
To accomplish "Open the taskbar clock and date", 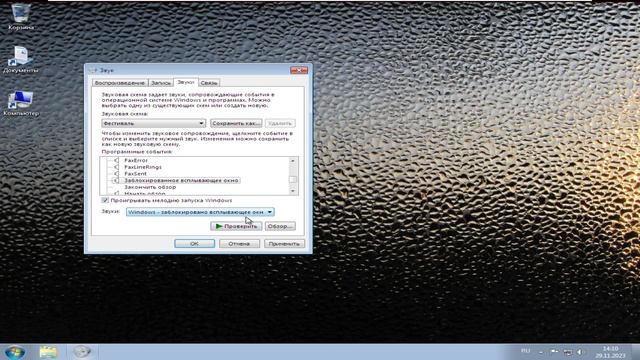I will 610,352.
